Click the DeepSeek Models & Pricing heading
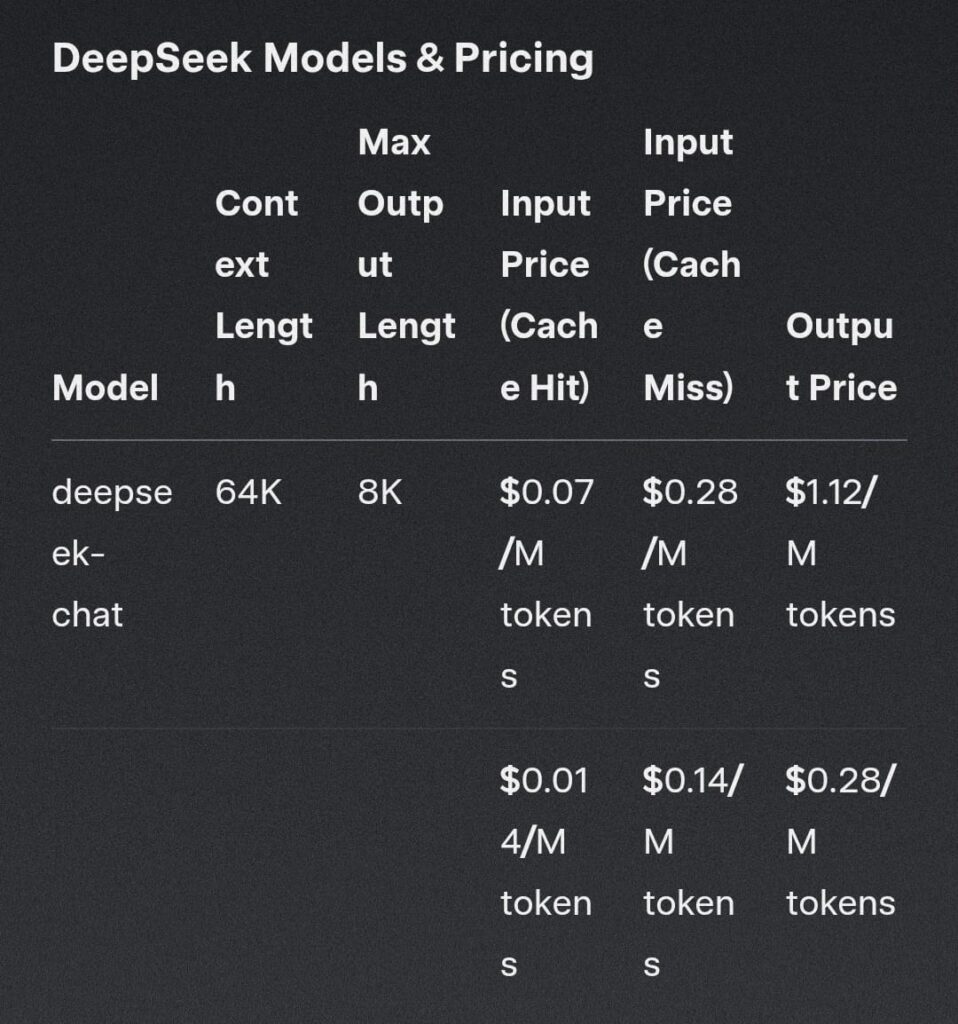The height and width of the screenshot is (1024, 958). (323, 59)
